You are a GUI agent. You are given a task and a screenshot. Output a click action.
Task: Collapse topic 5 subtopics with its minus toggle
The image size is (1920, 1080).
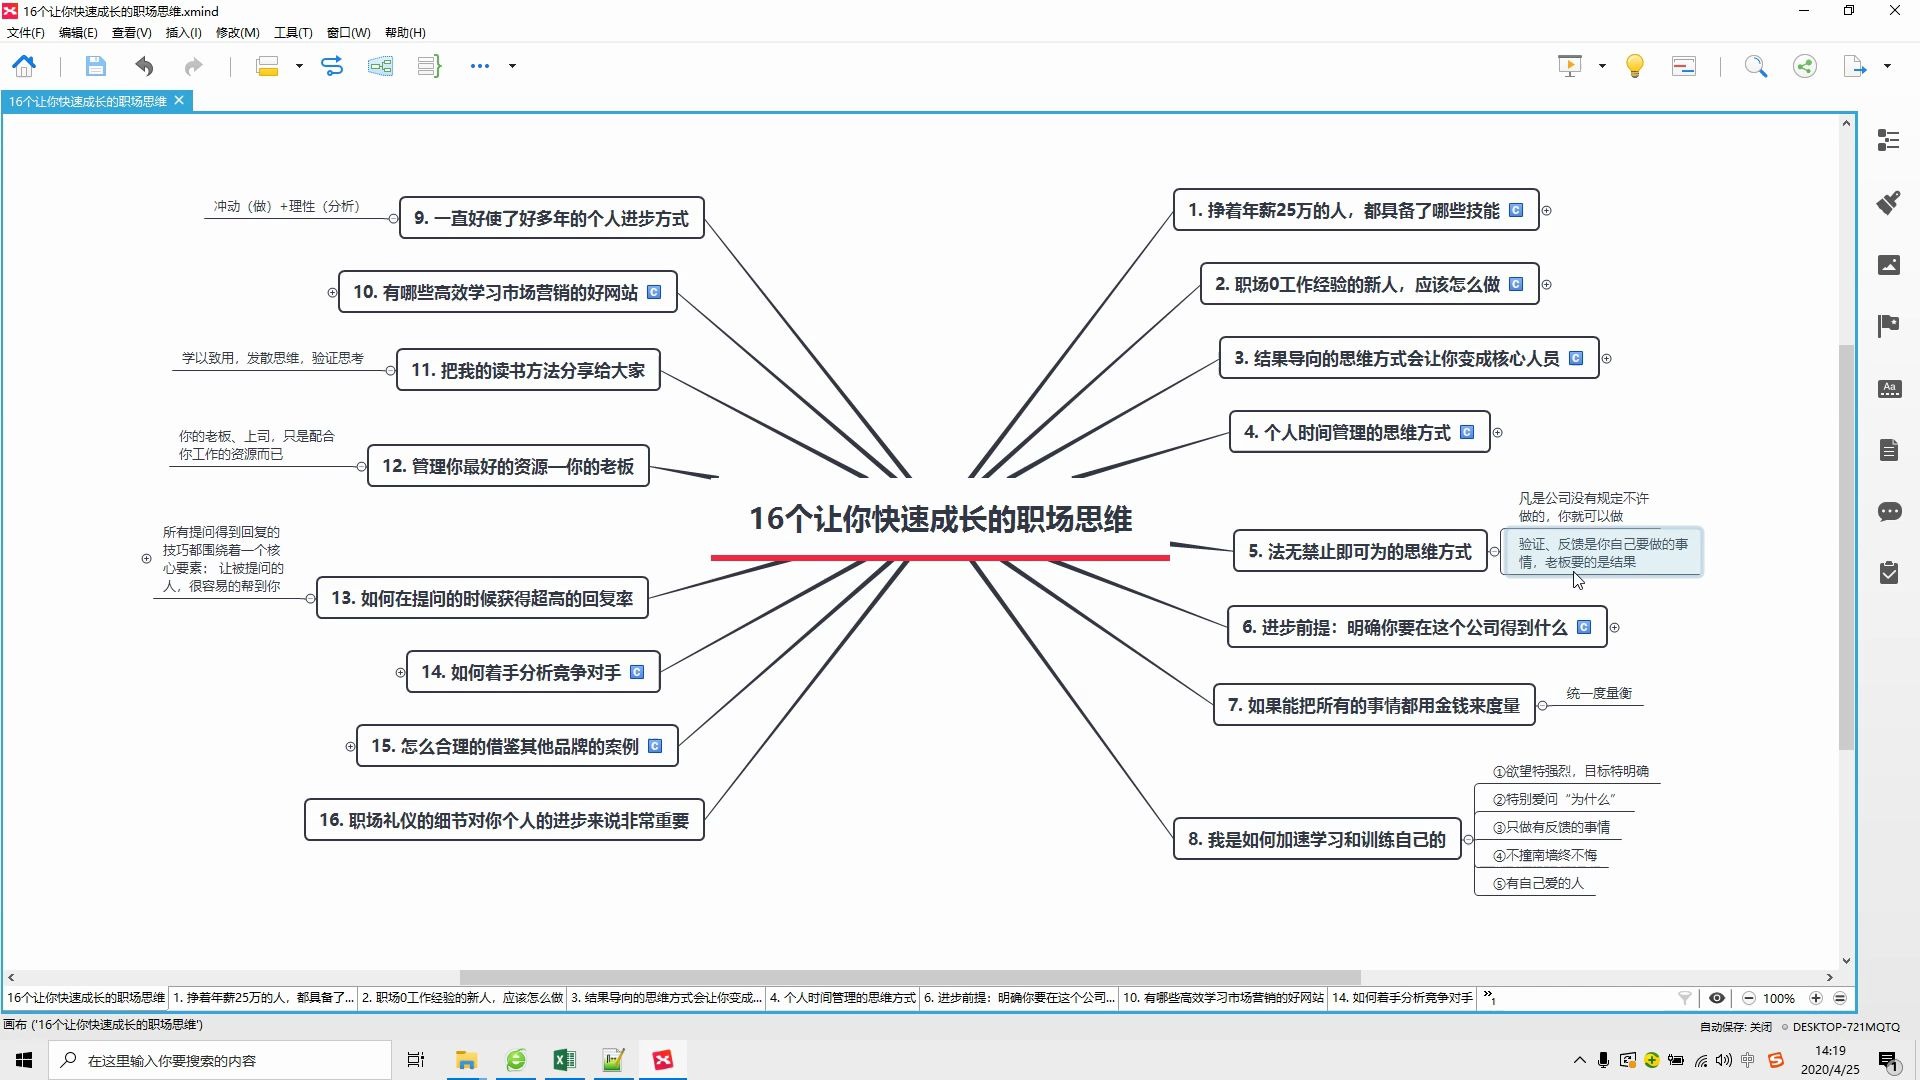tap(1495, 552)
